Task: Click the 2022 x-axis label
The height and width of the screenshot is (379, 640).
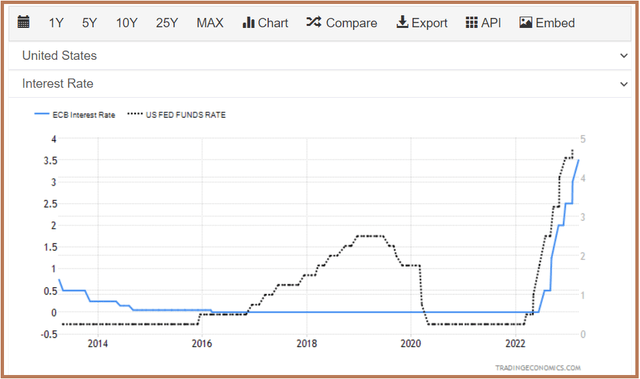Action: [x=516, y=344]
